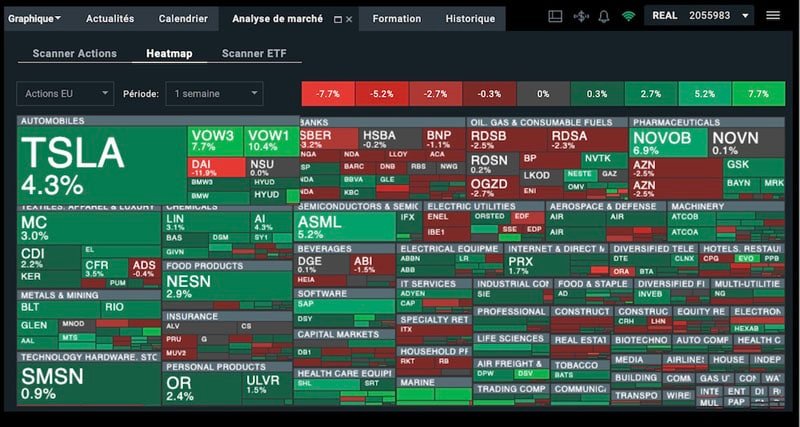The image size is (800, 427).
Task: Click the ELECTRIC UTILITIES sector header
Action: pos(485,206)
